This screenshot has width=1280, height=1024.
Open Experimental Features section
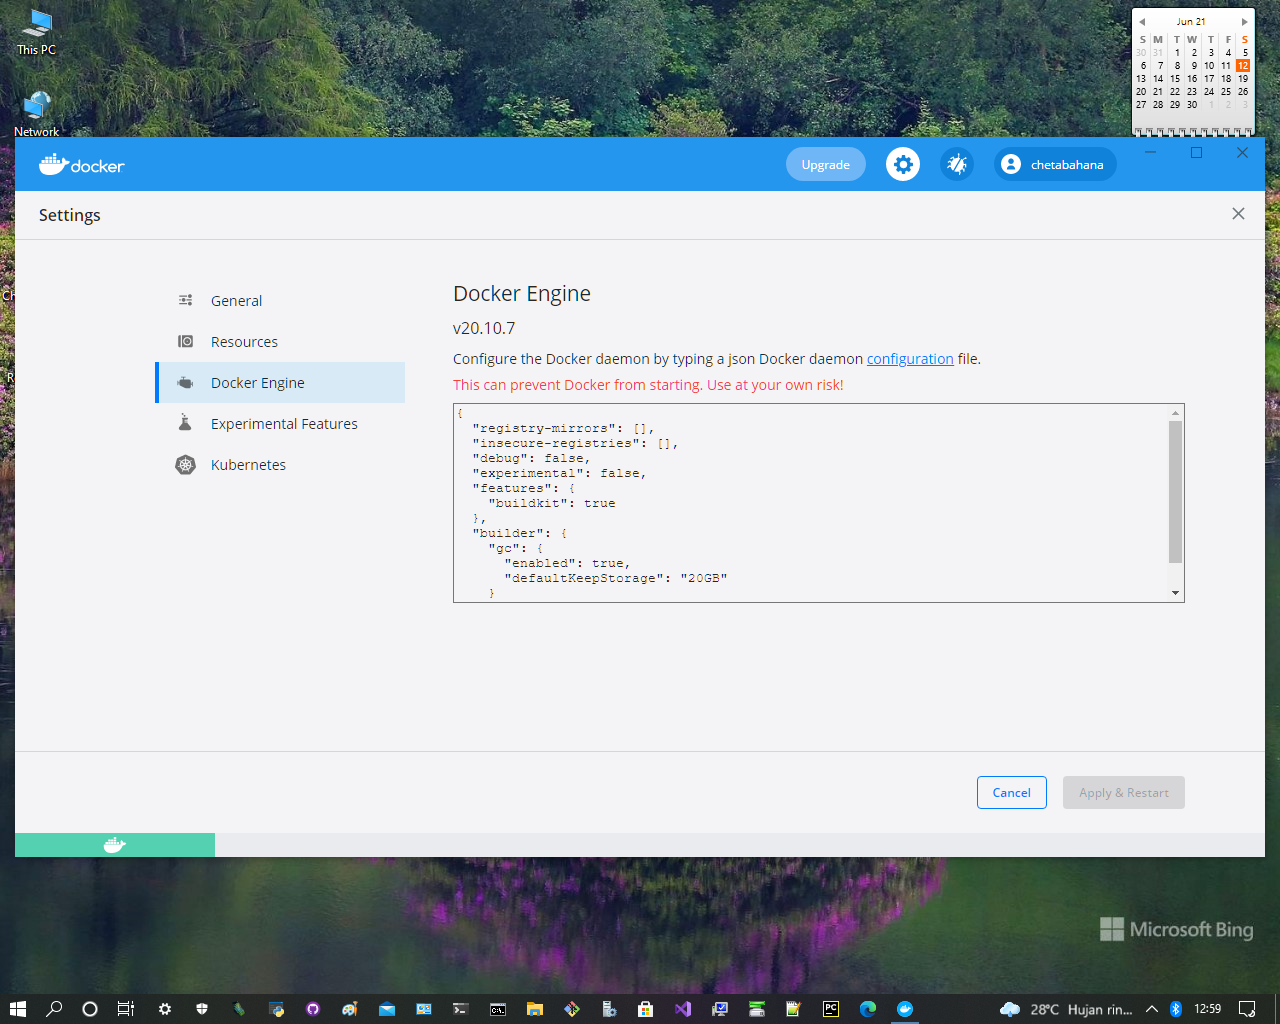pyautogui.click(x=280, y=423)
